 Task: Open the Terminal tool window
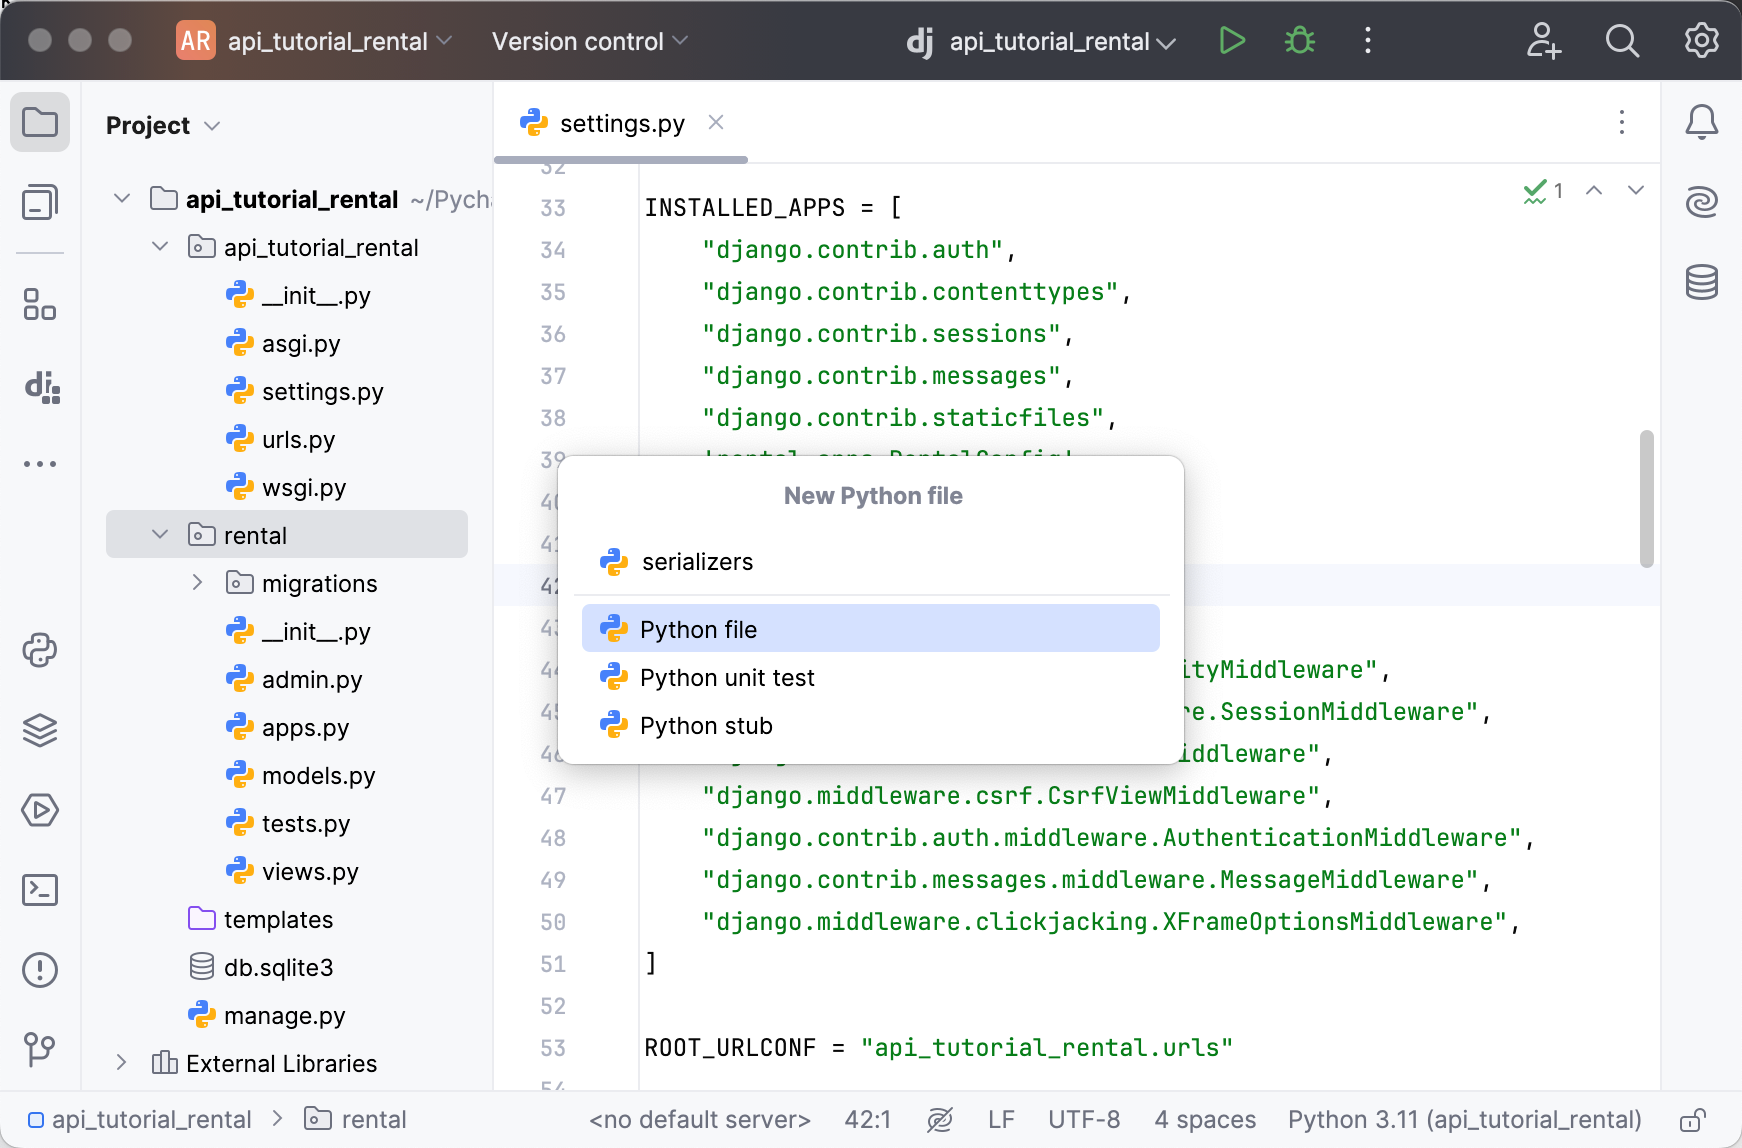pyautogui.click(x=40, y=889)
